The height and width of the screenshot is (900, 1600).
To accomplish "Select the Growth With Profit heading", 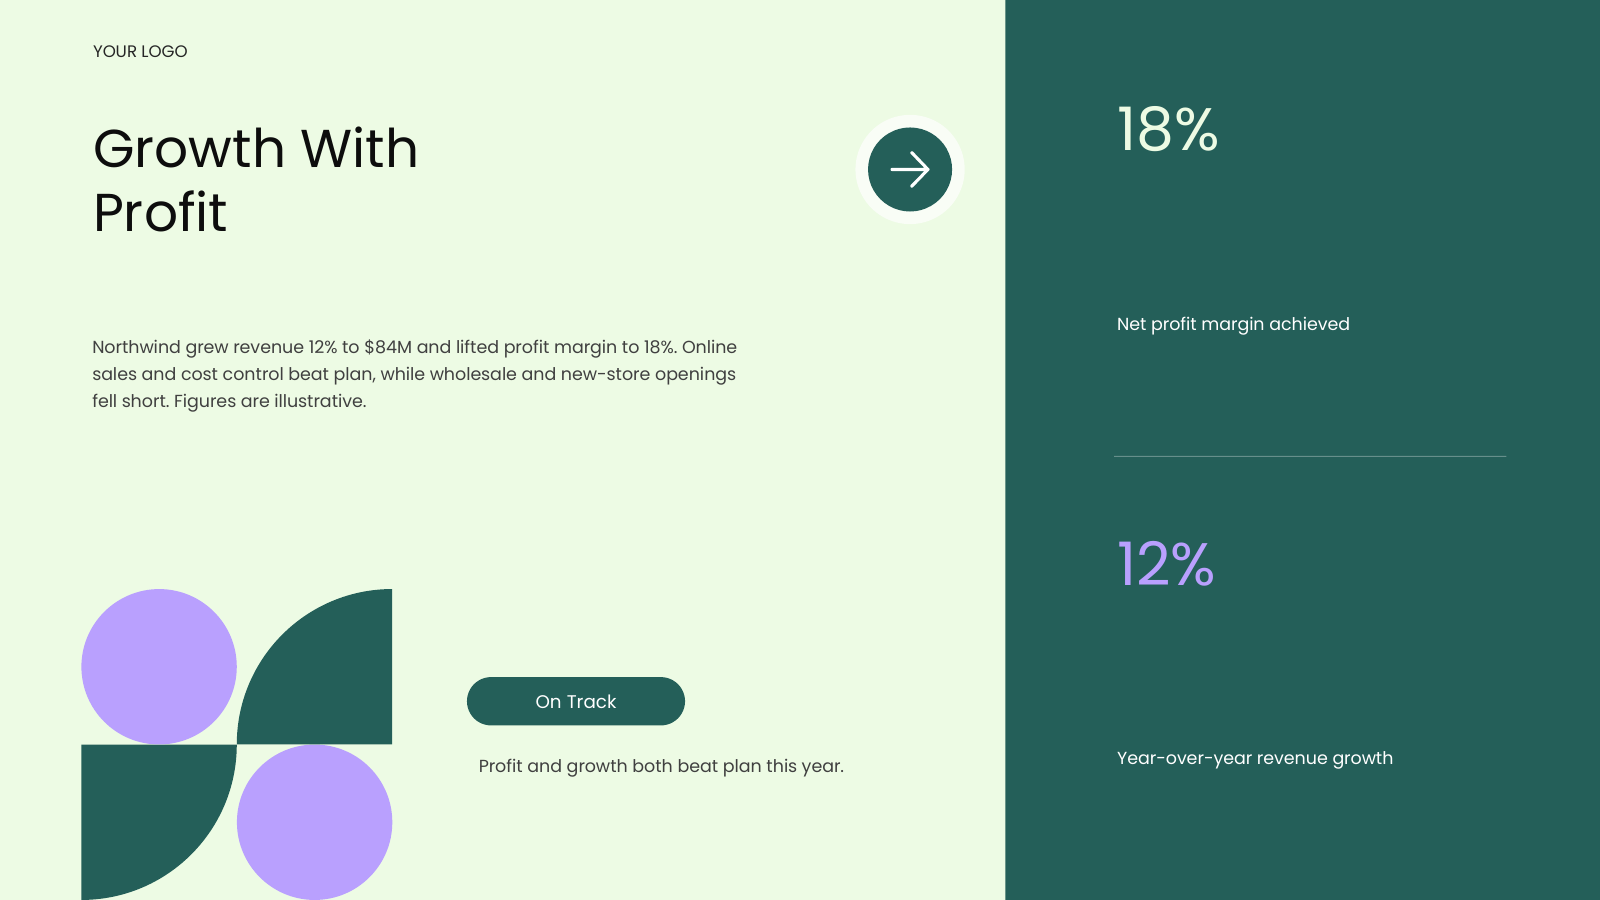I will (255, 180).
